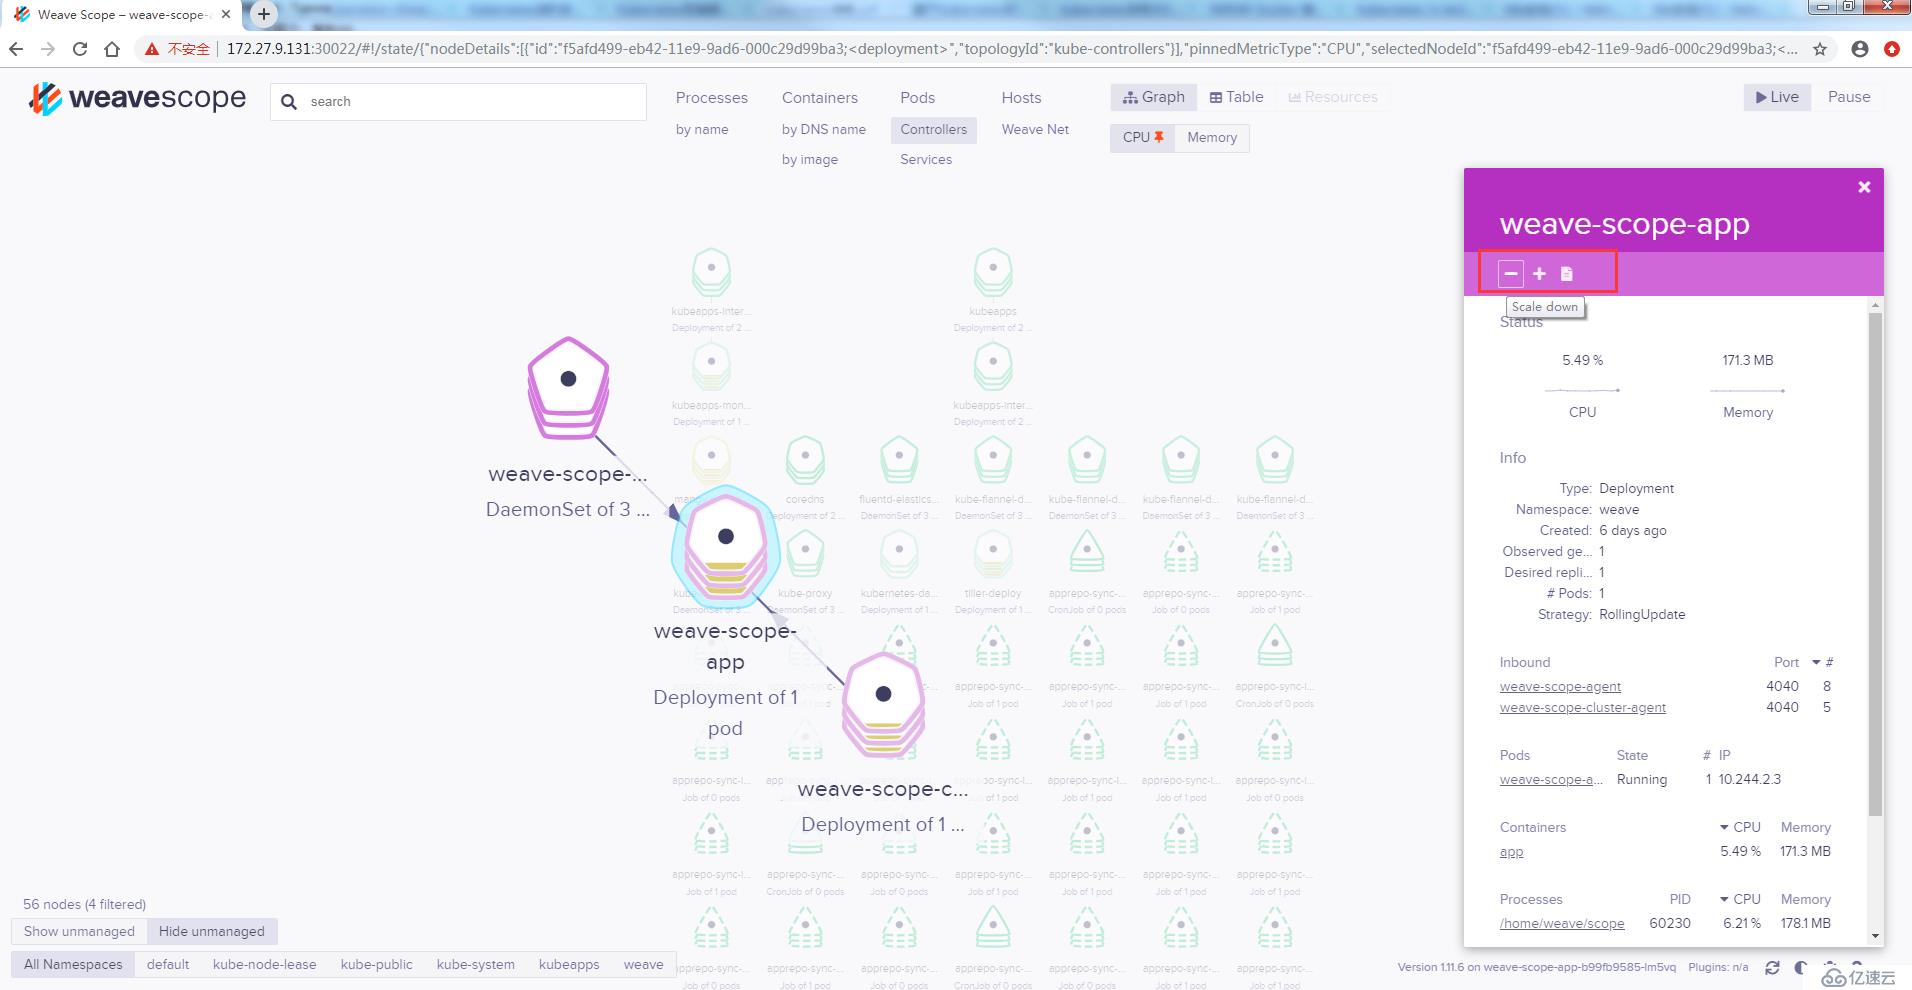Select the kubeapps-mon... node in graph
The height and width of the screenshot is (990, 1912).
(711, 367)
